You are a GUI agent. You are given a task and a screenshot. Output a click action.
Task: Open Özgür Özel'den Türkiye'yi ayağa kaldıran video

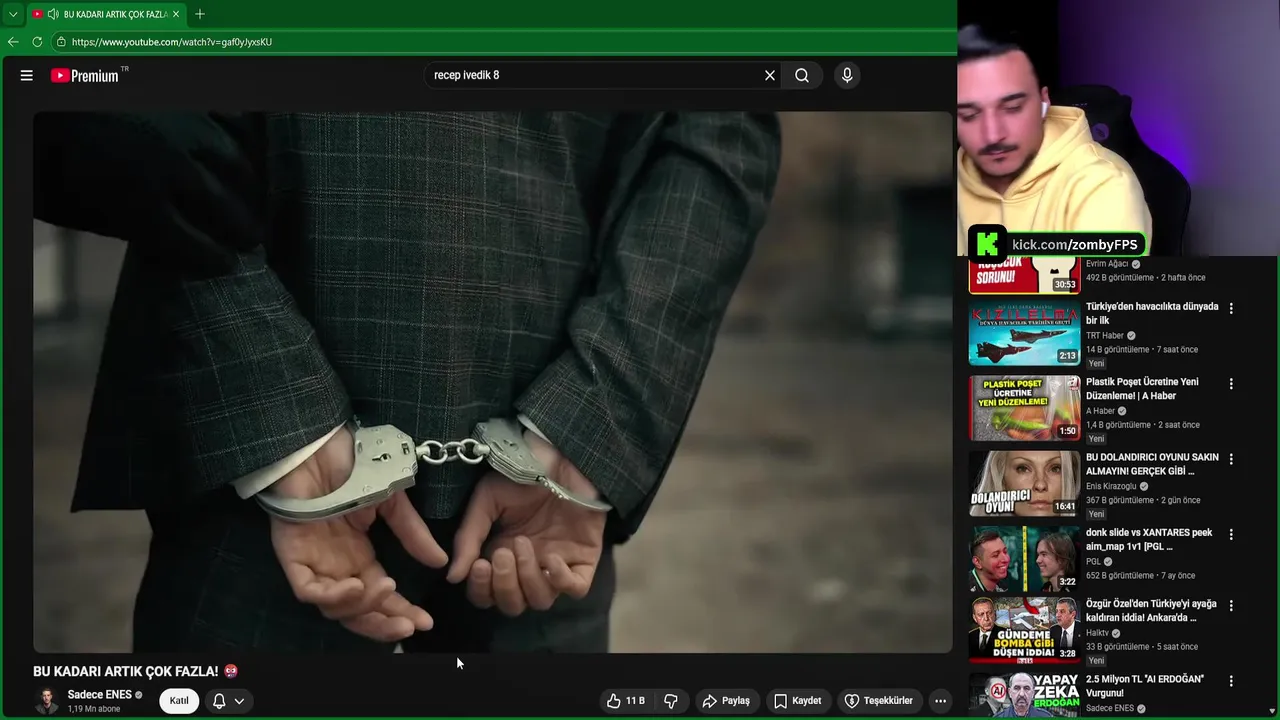tap(1151, 610)
